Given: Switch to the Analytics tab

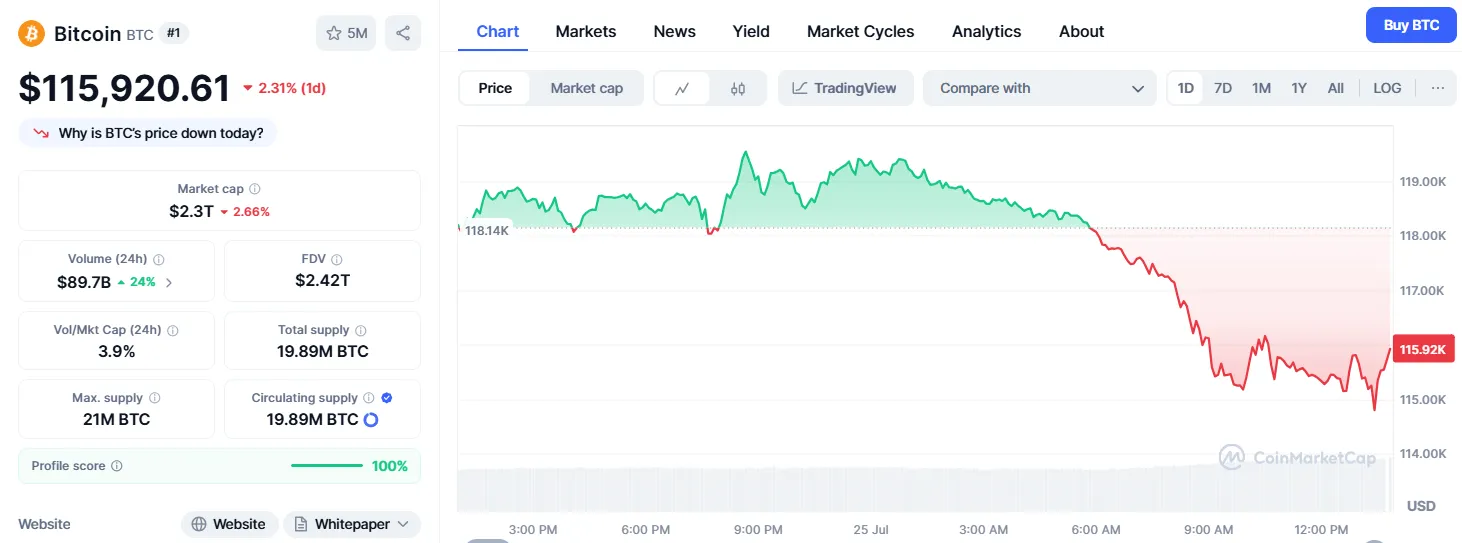Looking at the screenshot, I should coord(986,31).
